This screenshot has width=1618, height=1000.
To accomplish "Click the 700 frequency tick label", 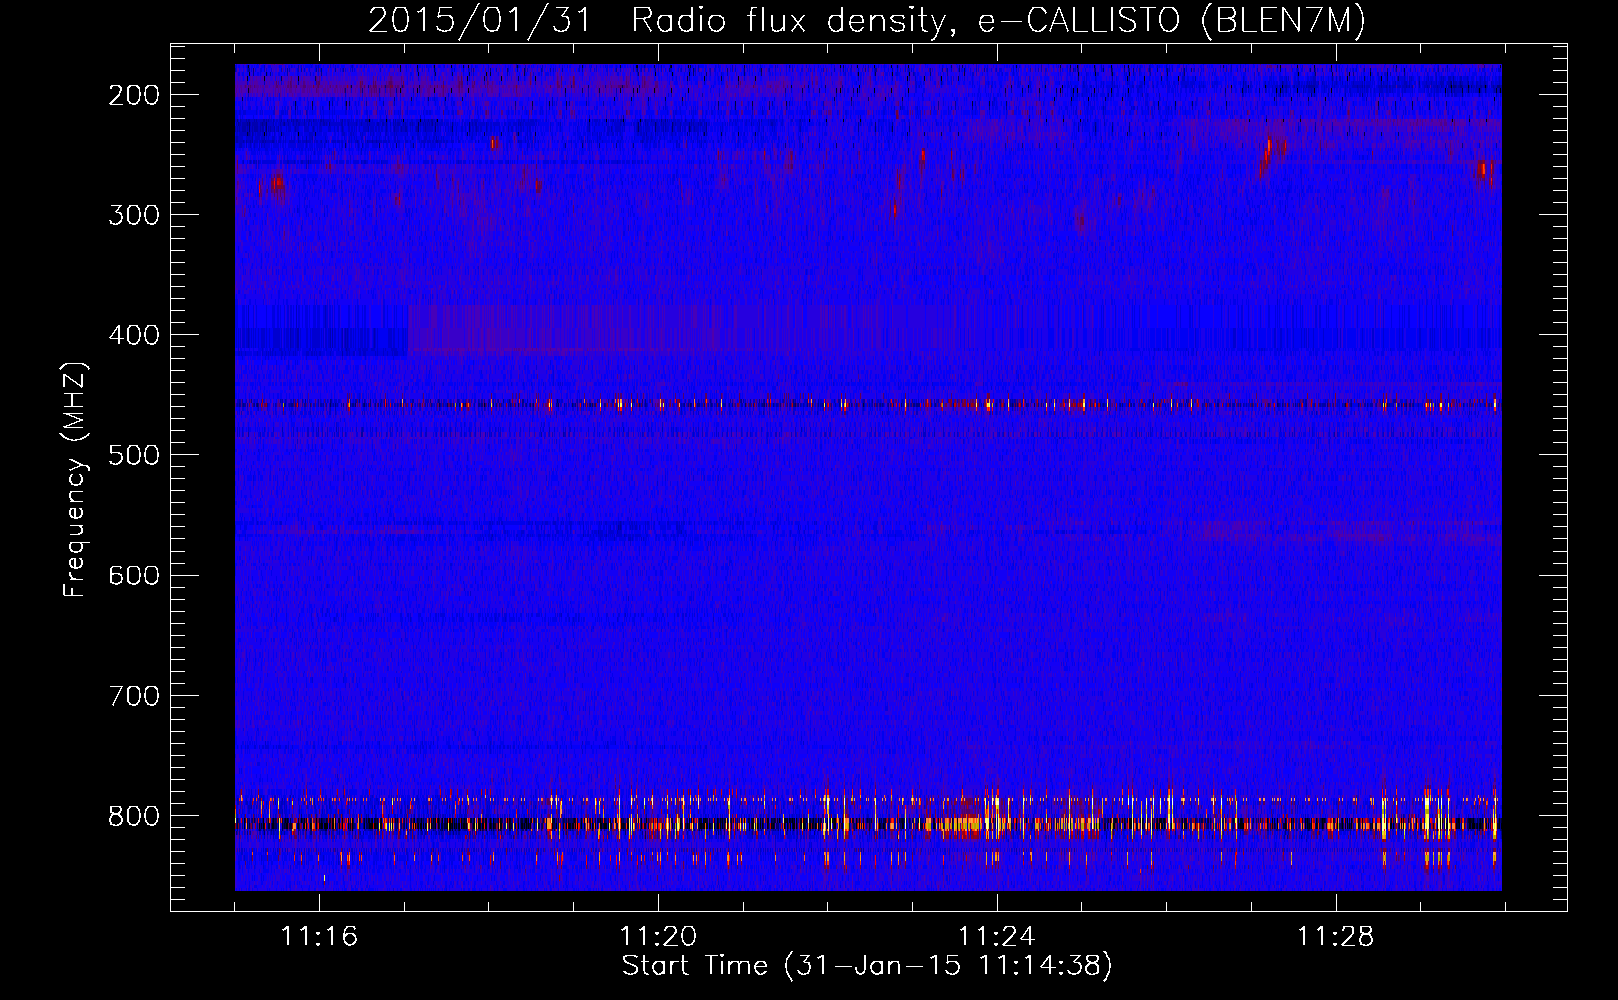I will coord(133,695).
